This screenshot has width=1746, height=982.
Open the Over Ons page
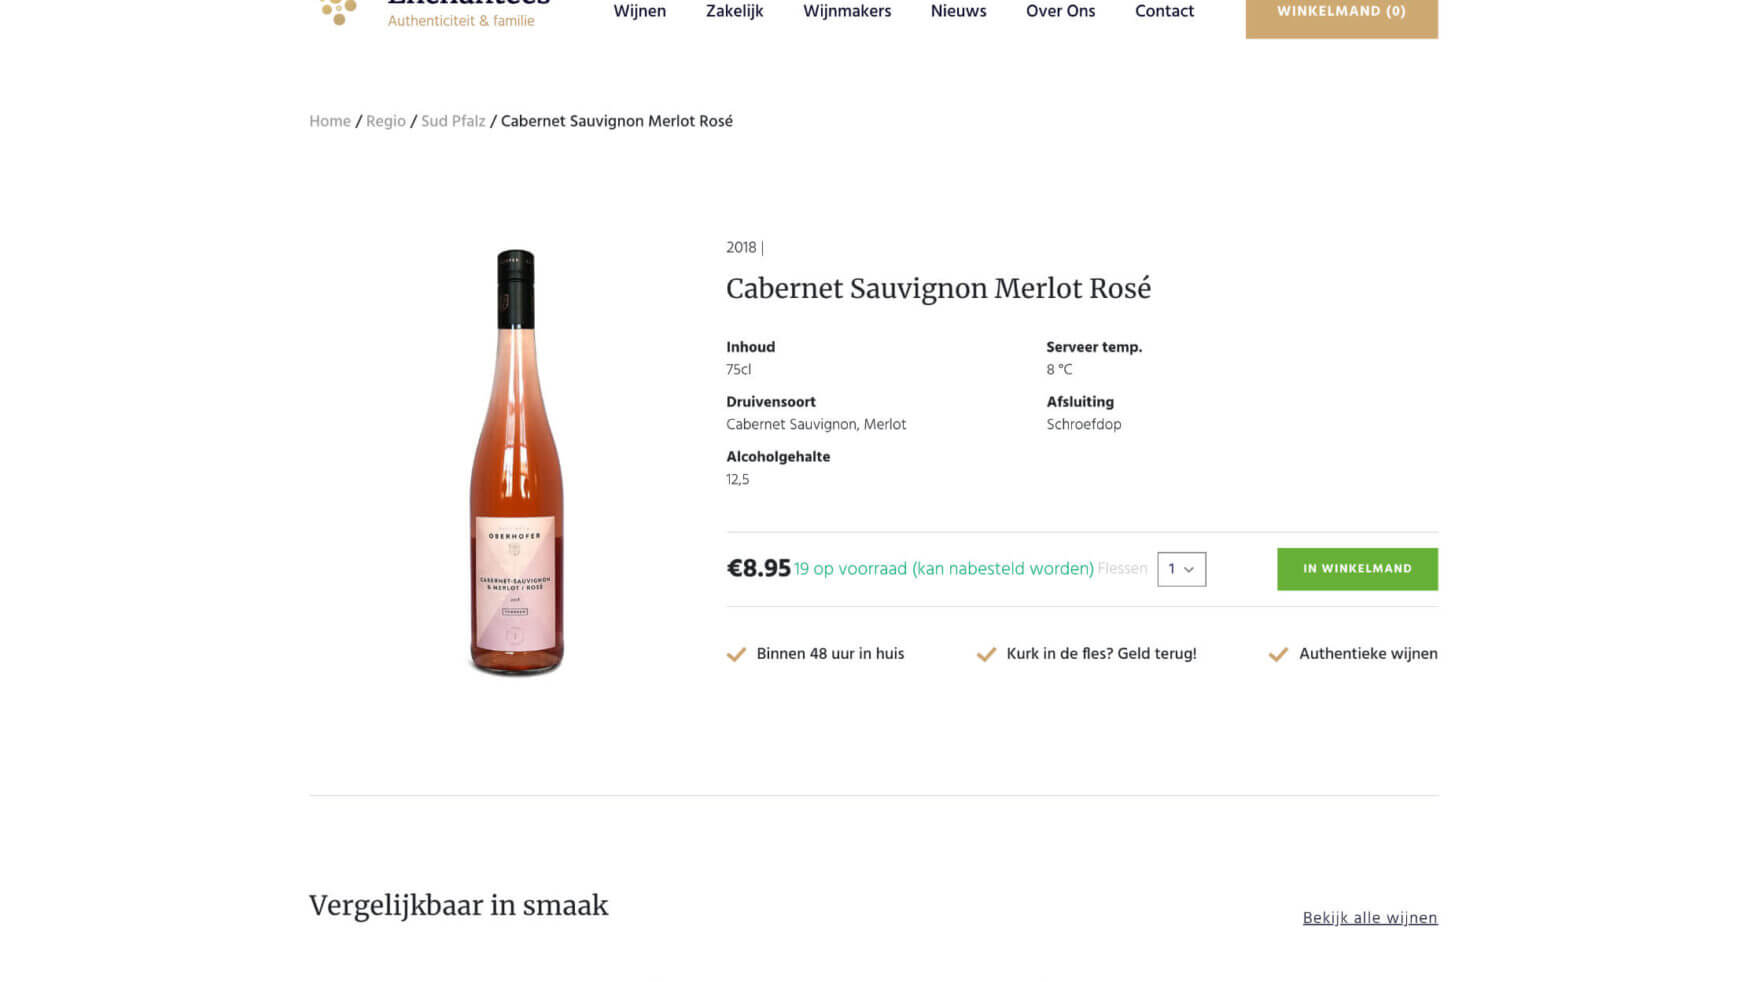coord(1060,11)
